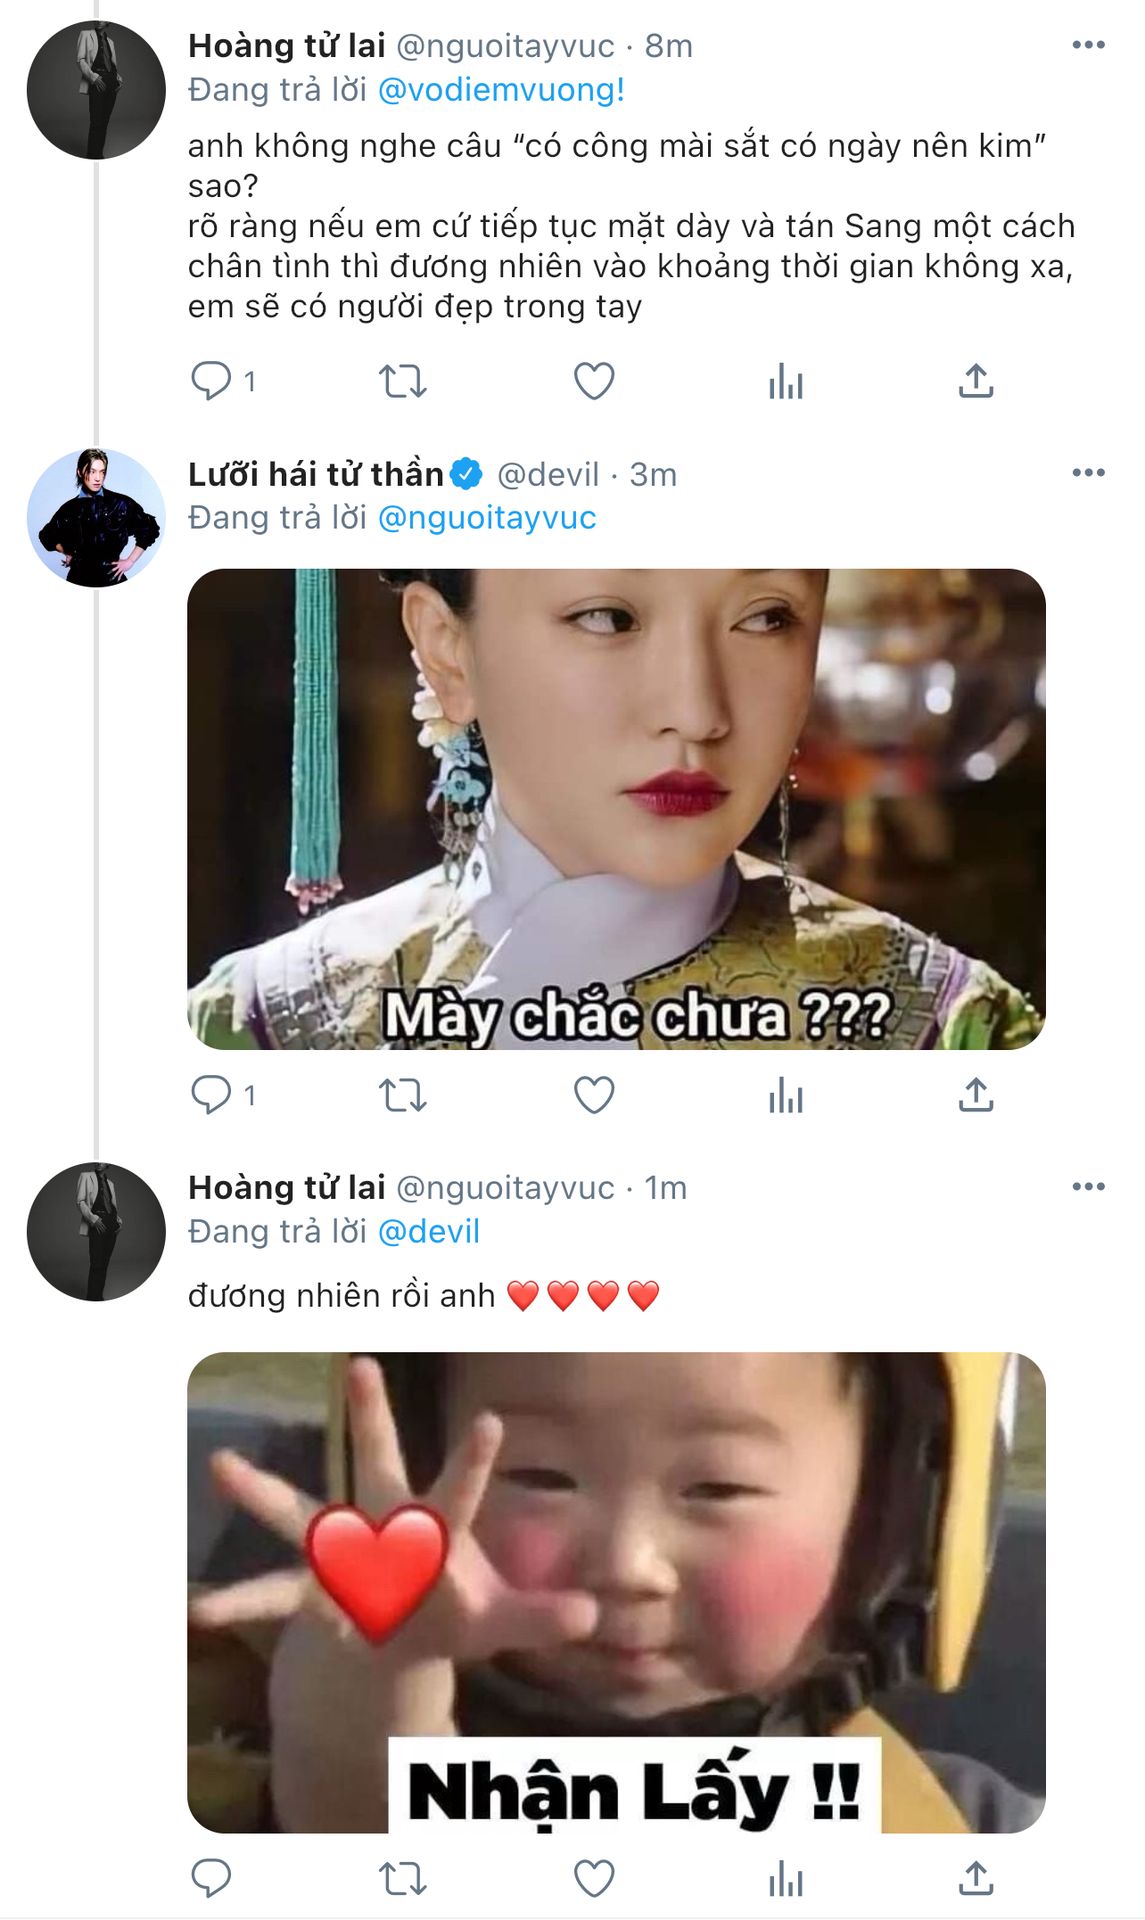The width and height of the screenshot is (1145, 1920).
Task: Share the Lưỡi hái tử thần tweet
Action: tap(975, 1095)
